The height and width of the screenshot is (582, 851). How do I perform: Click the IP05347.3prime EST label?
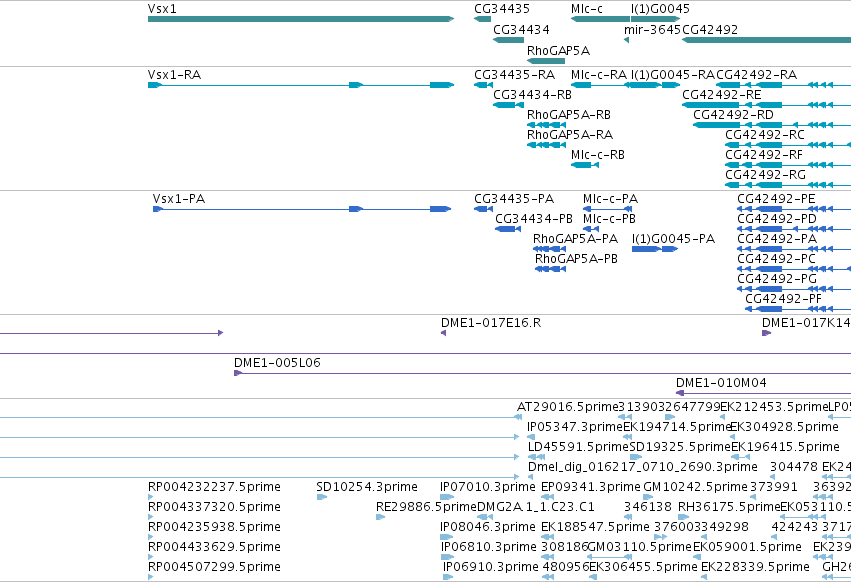(x=575, y=427)
